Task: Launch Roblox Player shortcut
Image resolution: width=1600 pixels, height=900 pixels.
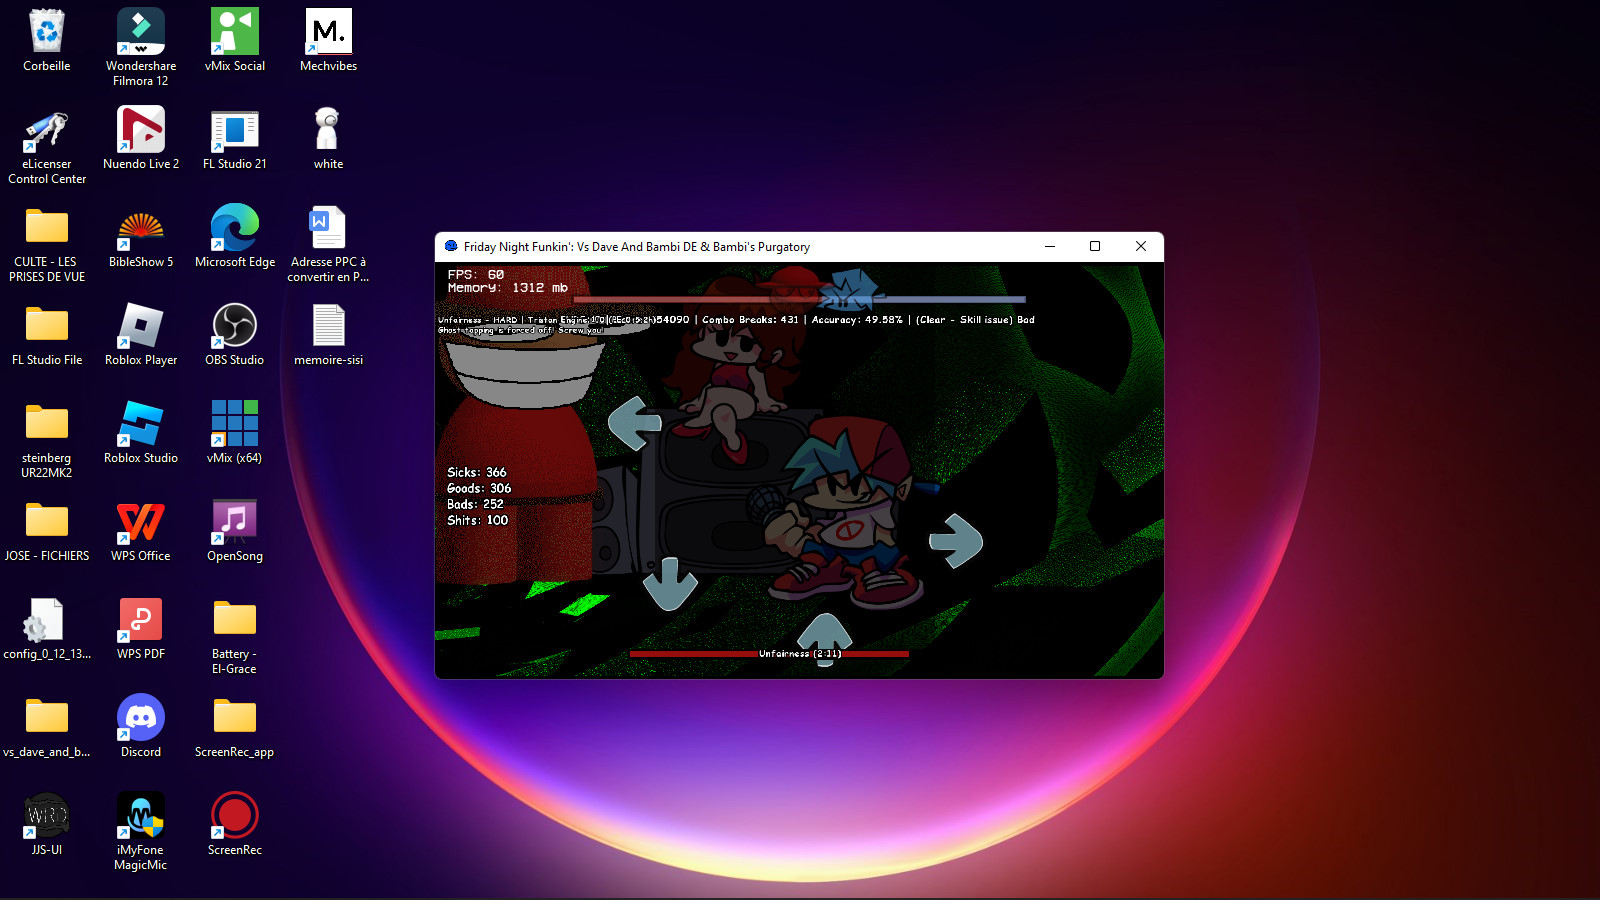Action: tap(141, 336)
